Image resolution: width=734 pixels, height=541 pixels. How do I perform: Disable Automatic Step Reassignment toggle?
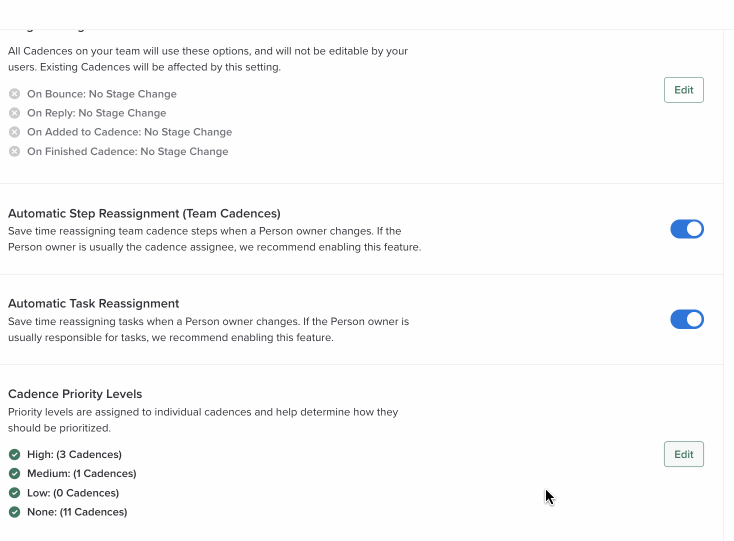[686, 229]
